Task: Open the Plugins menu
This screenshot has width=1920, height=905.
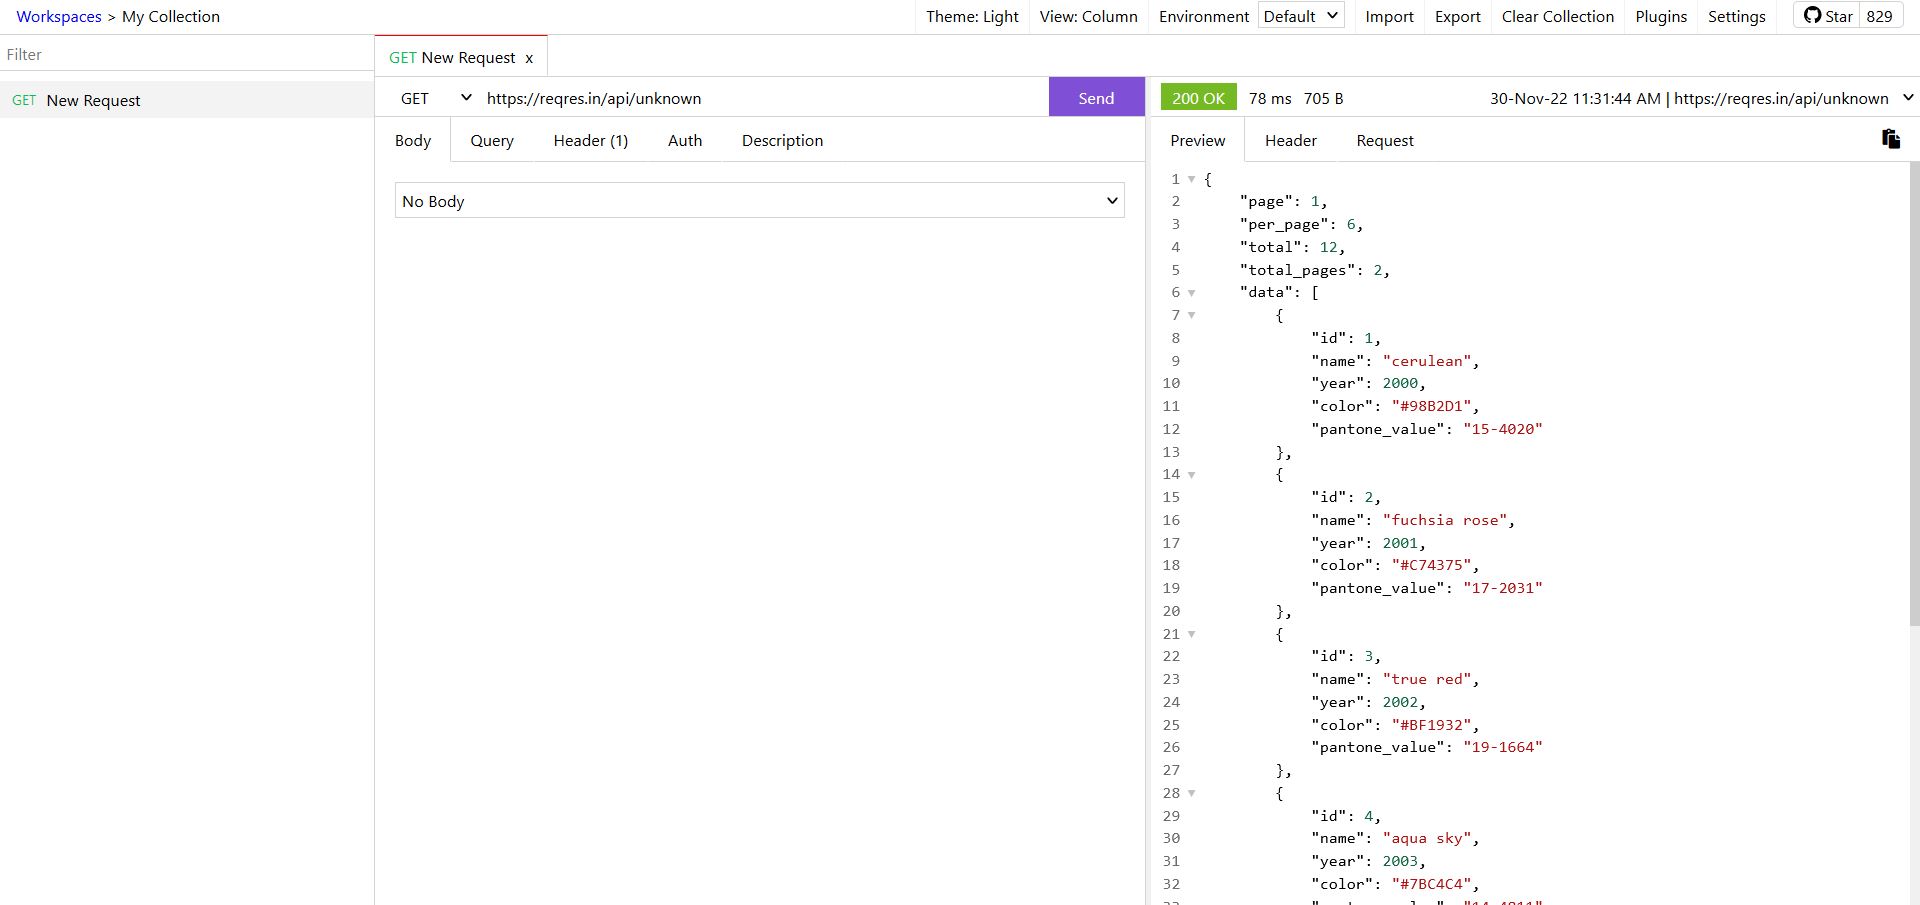Action: [x=1661, y=16]
